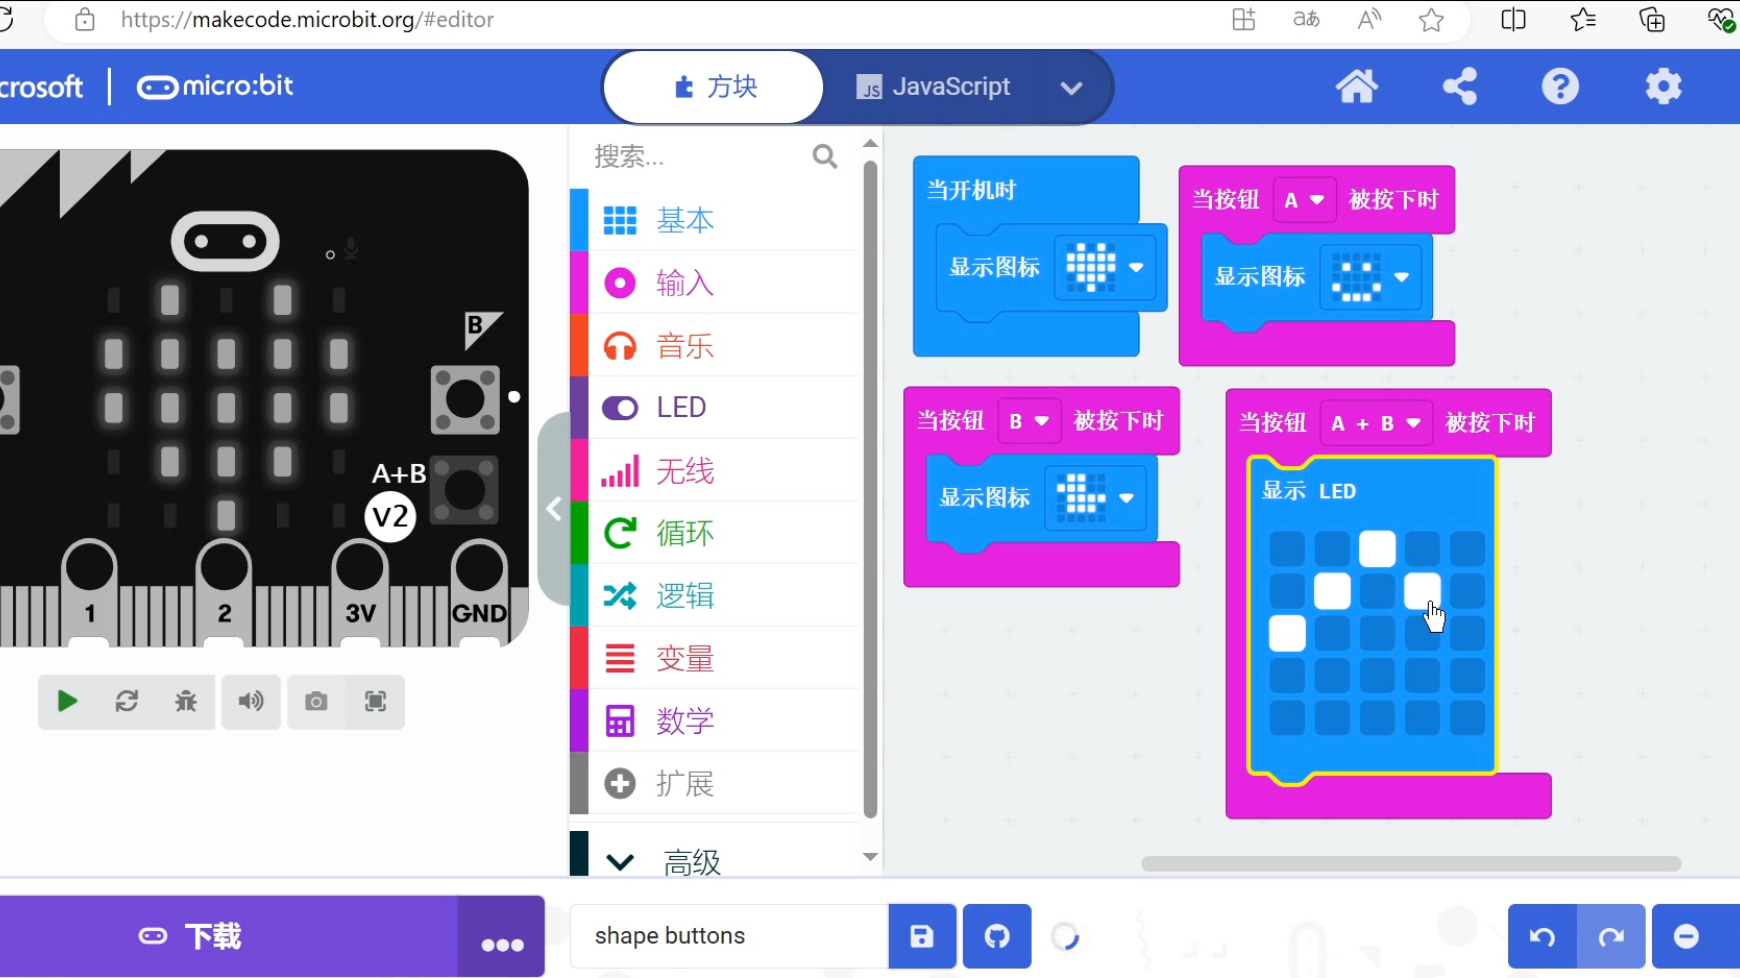The height and width of the screenshot is (978, 1740).
Task: Open the 无线 radio block category
Action: [715, 470]
